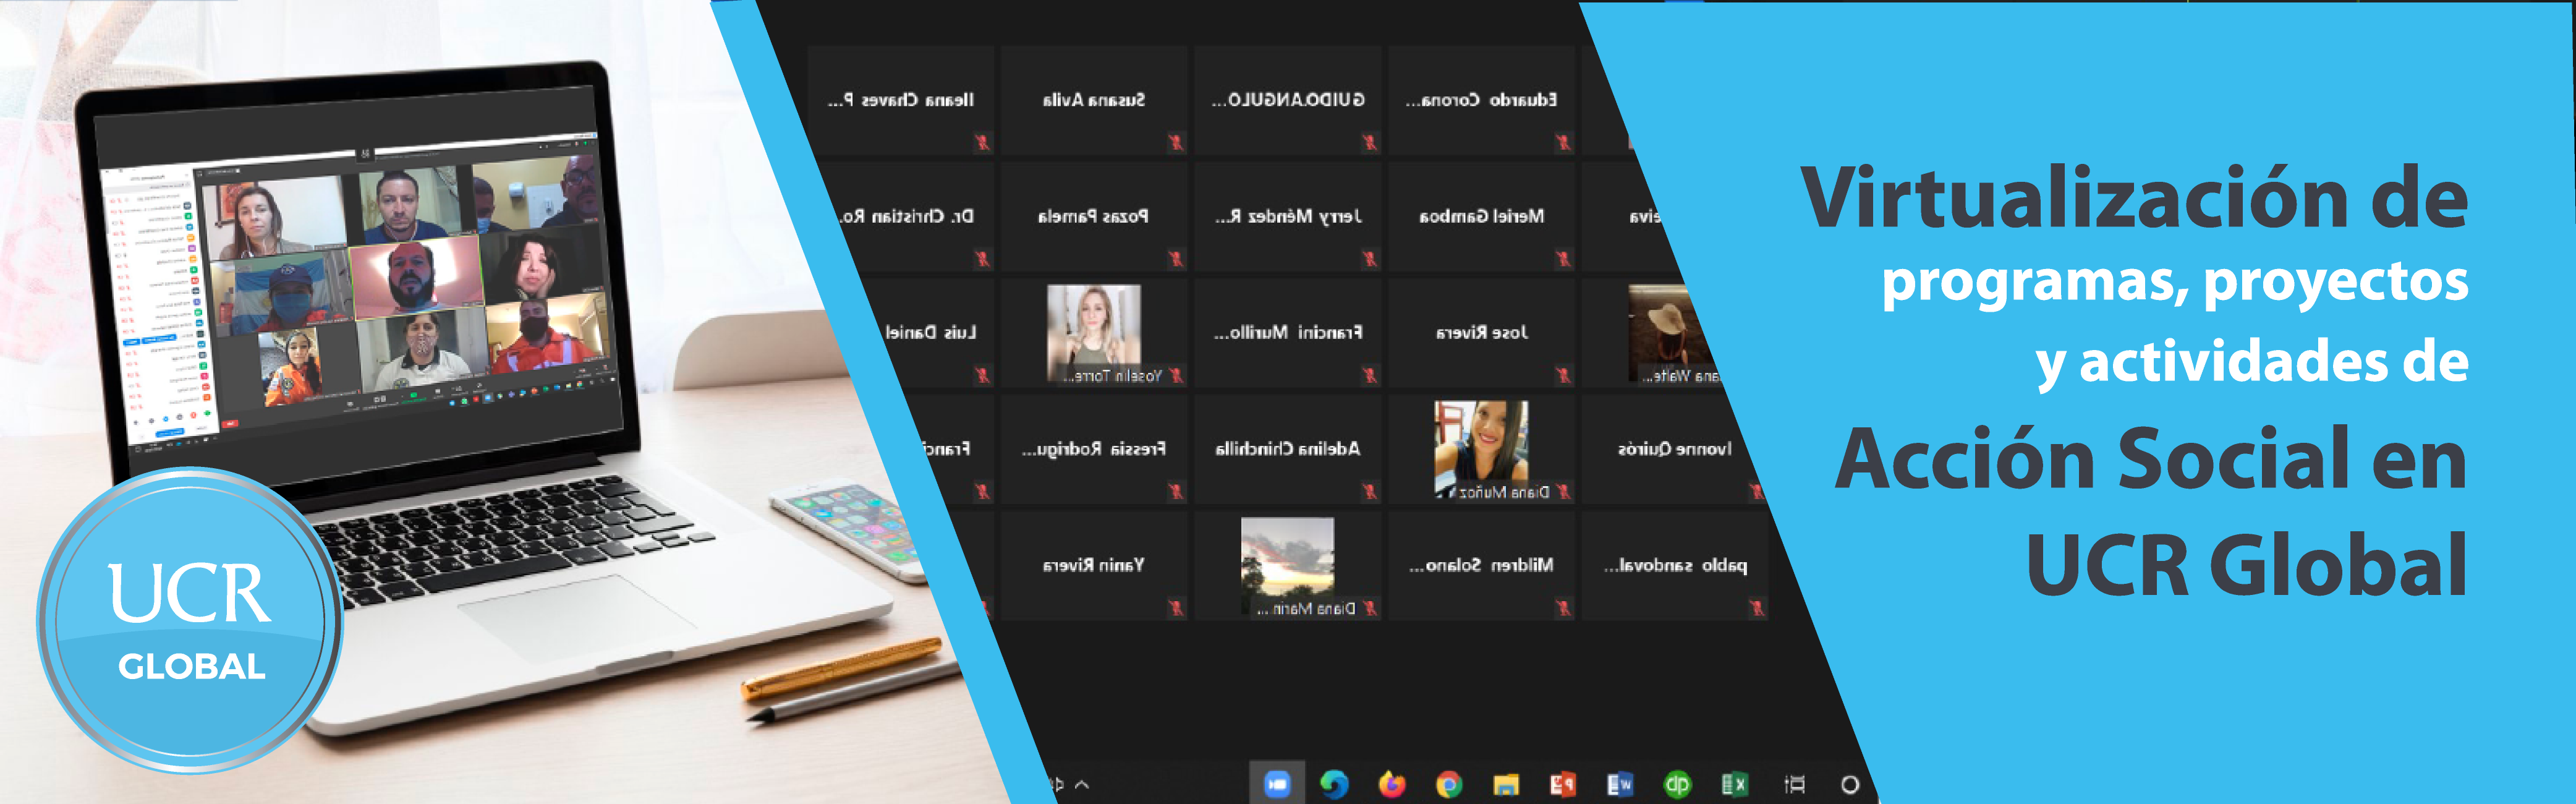The width and height of the screenshot is (2576, 804).
Task: Click muted mic icon on Luis Daniel tile
Action: click(x=983, y=376)
